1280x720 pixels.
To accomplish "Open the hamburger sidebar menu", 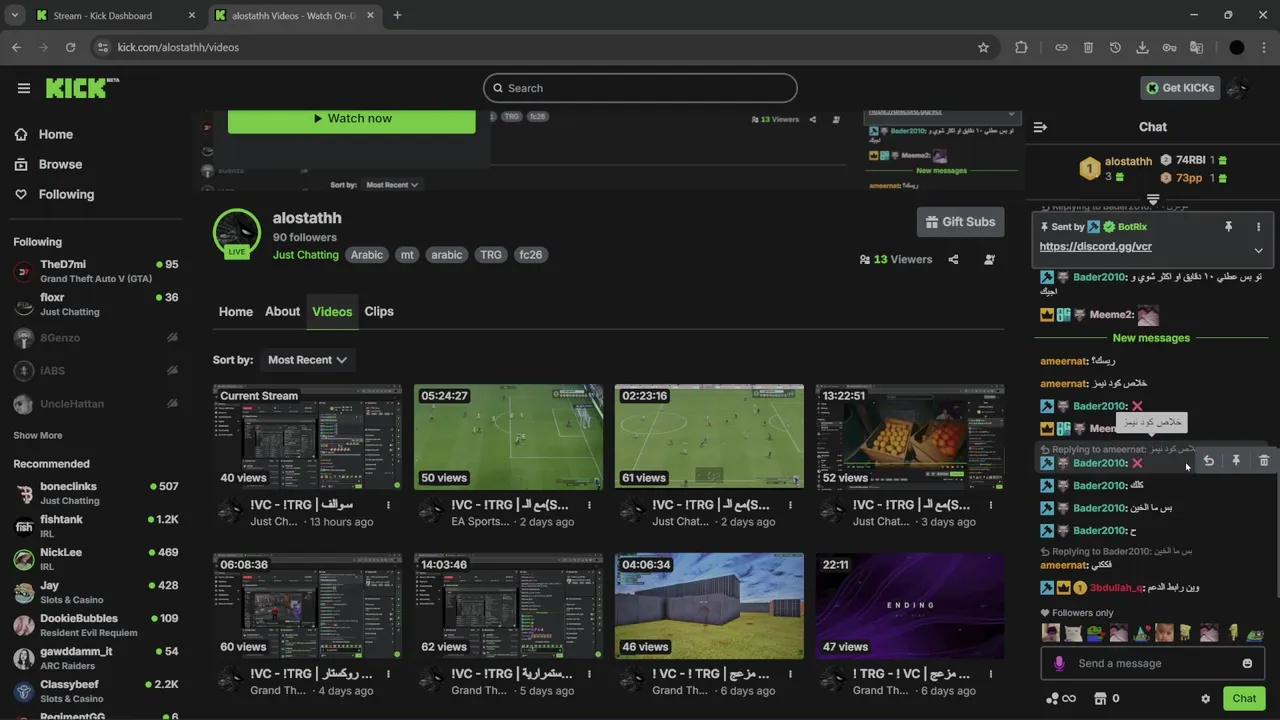I will (23, 88).
